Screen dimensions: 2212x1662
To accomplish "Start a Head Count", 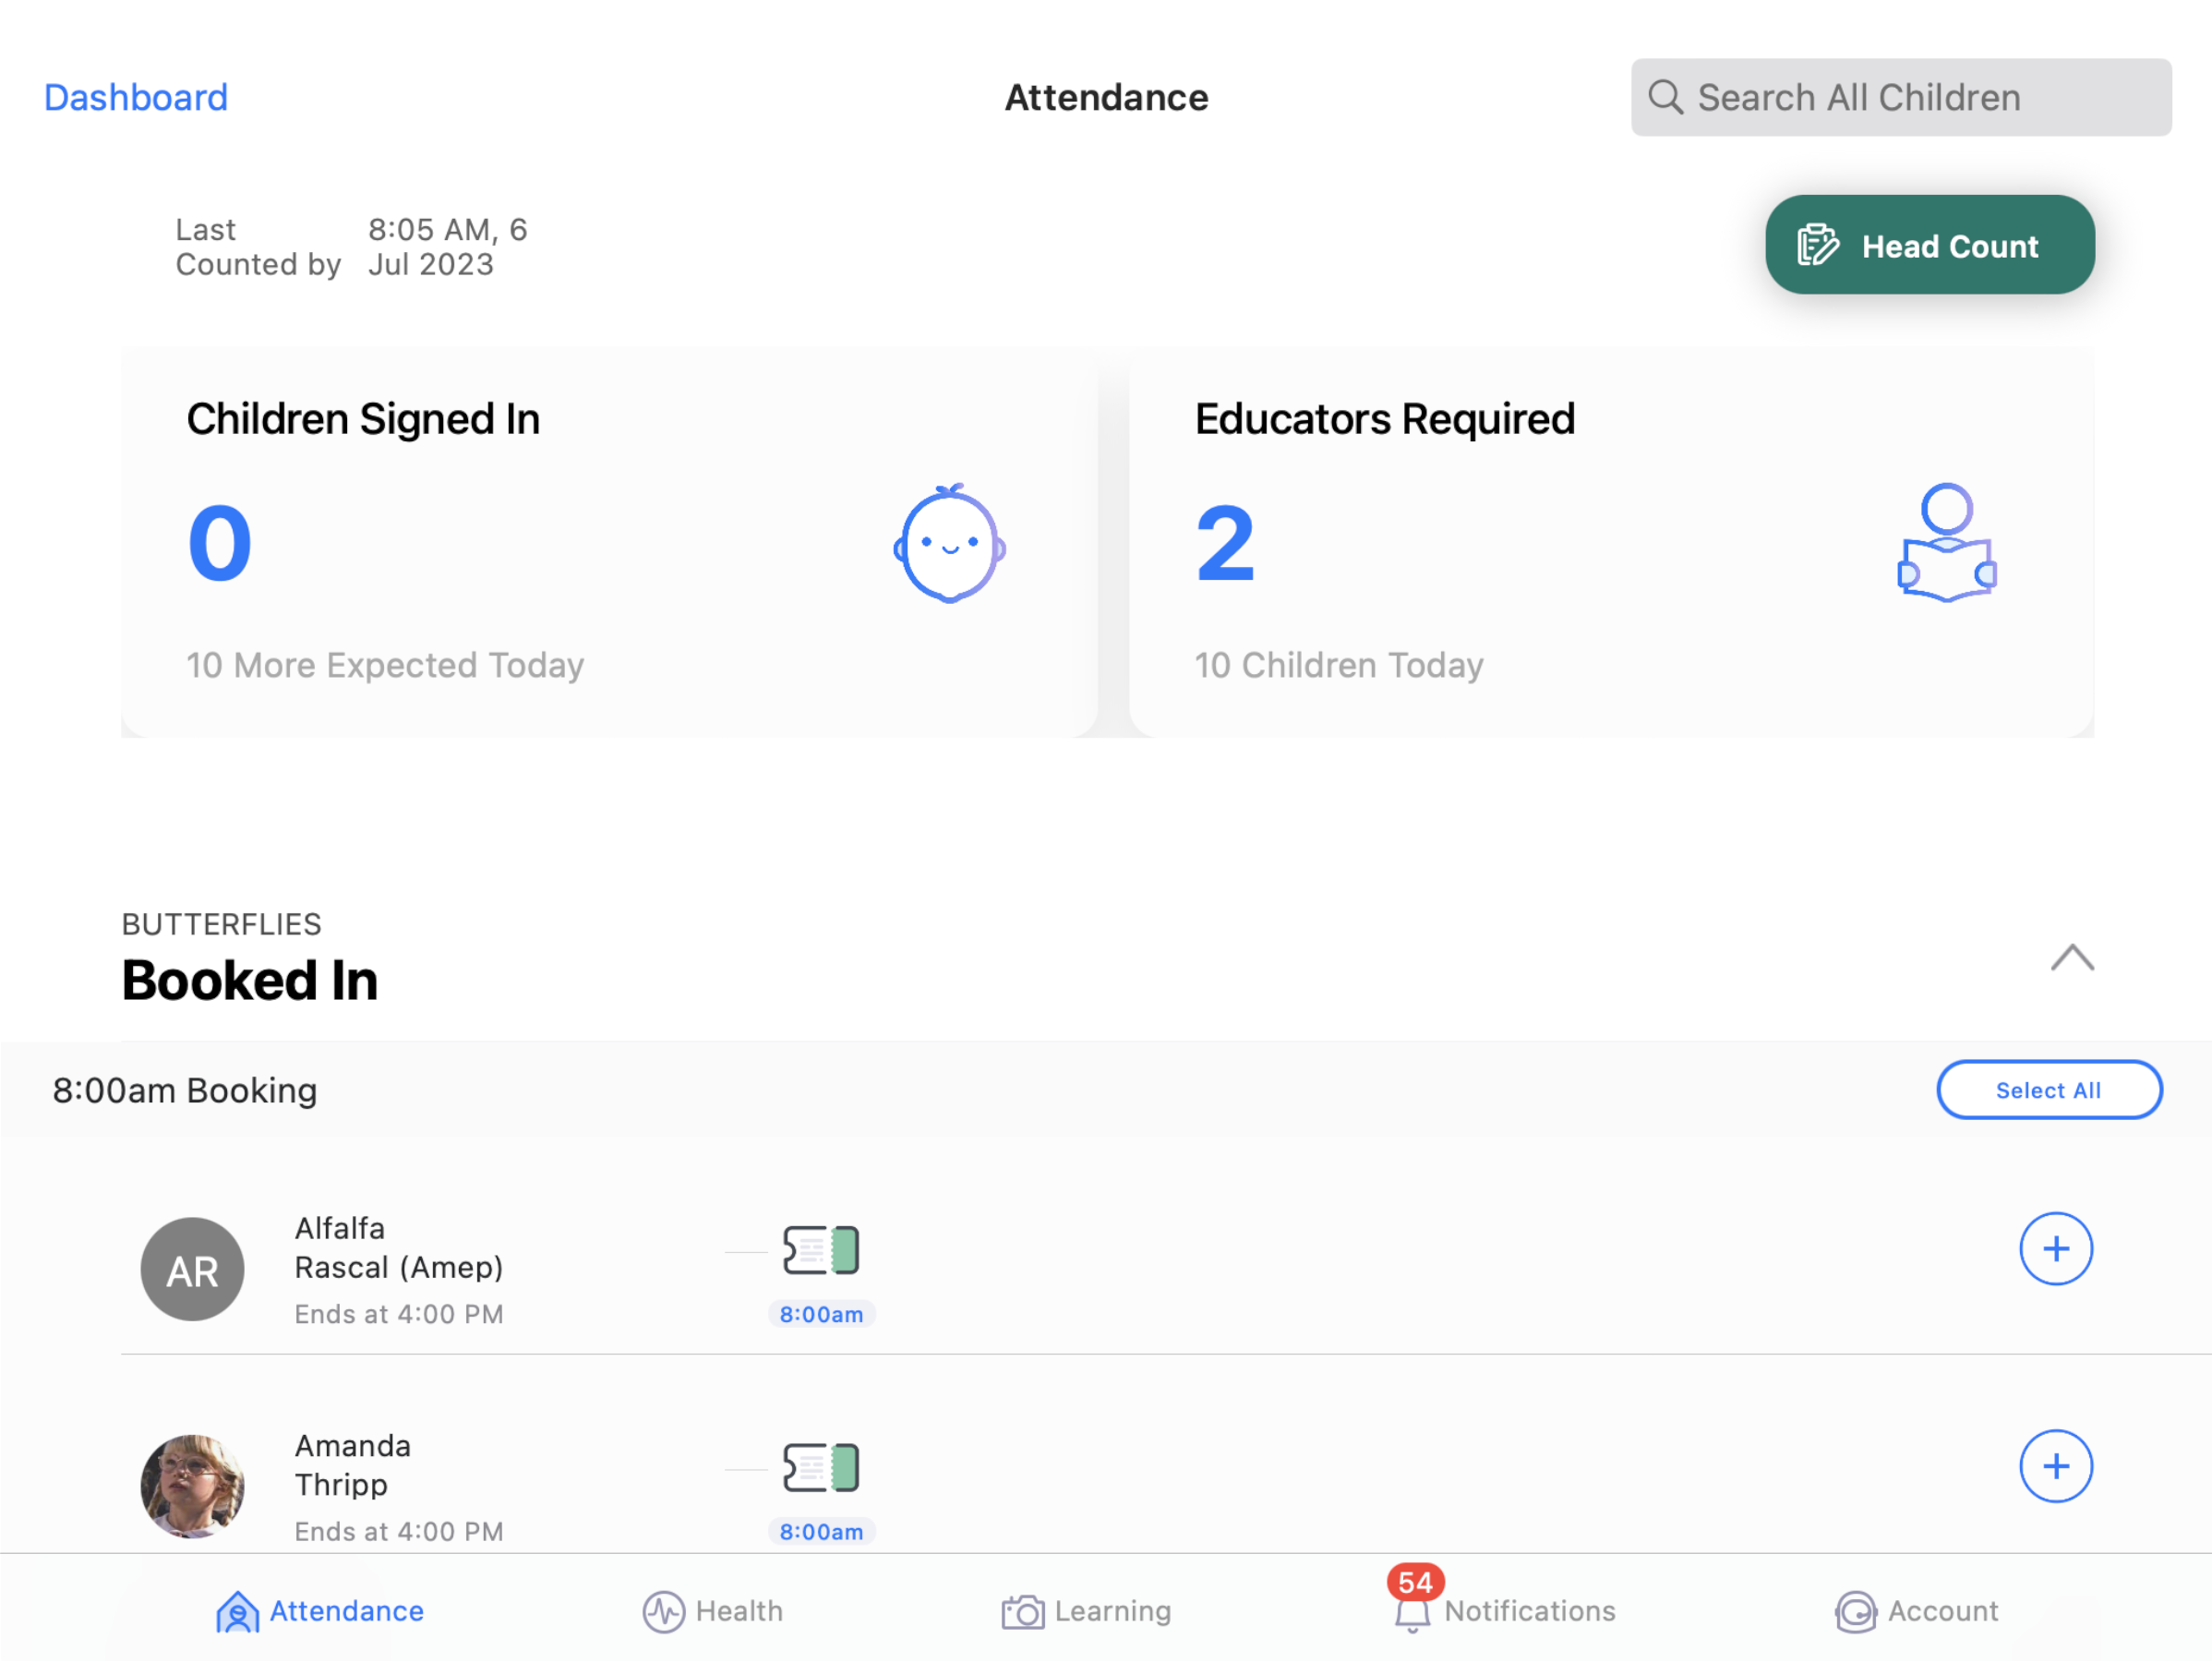I will click(1929, 245).
